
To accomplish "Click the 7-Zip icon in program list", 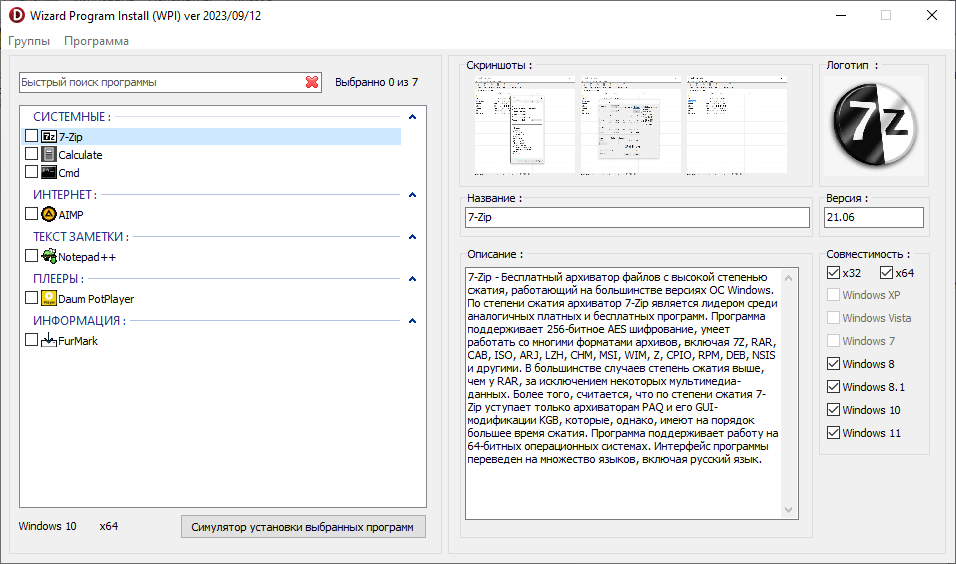I will click(49, 136).
